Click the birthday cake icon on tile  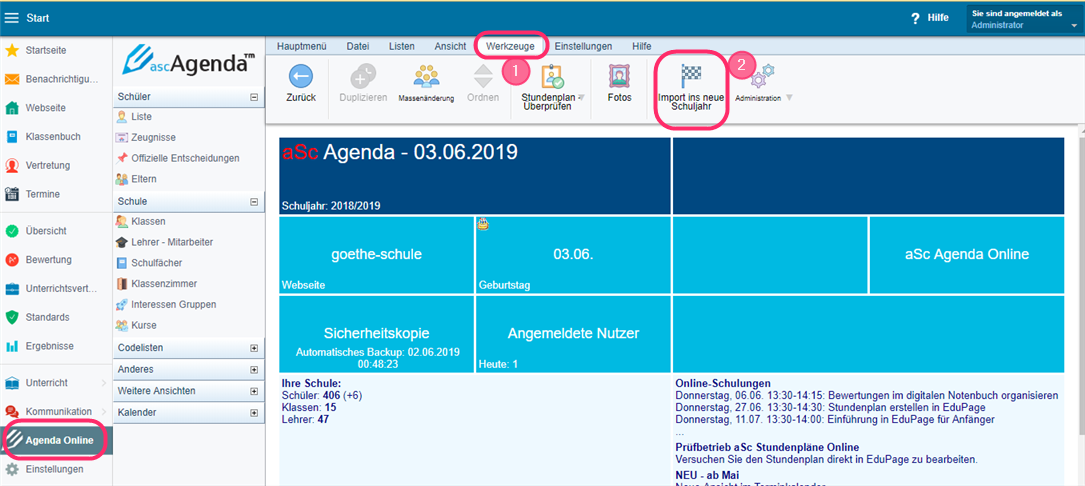click(x=483, y=224)
